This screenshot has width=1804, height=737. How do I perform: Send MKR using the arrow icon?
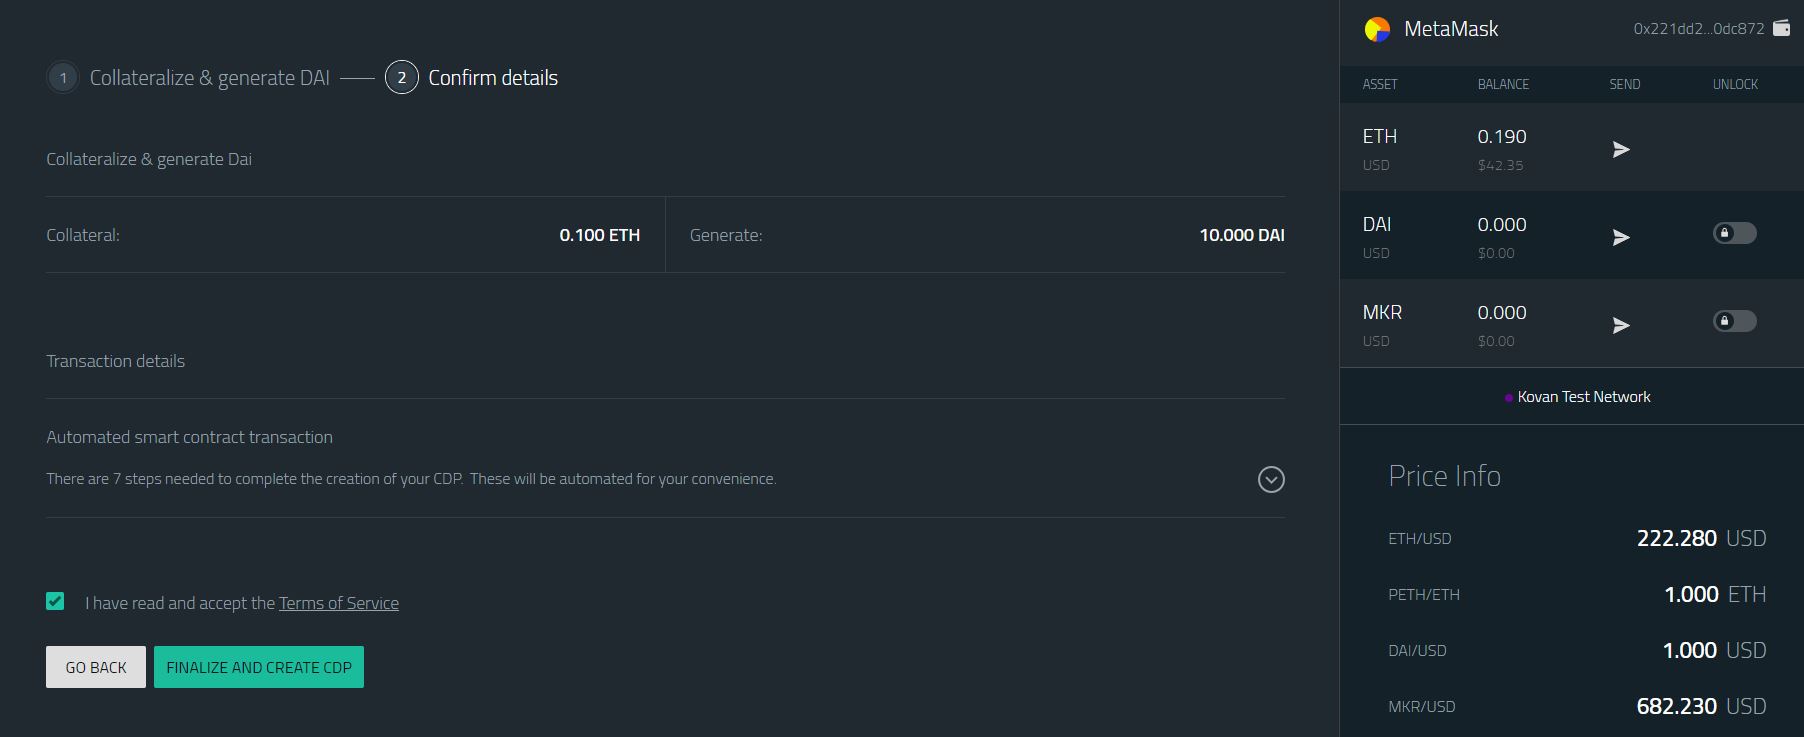(x=1621, y=325)
